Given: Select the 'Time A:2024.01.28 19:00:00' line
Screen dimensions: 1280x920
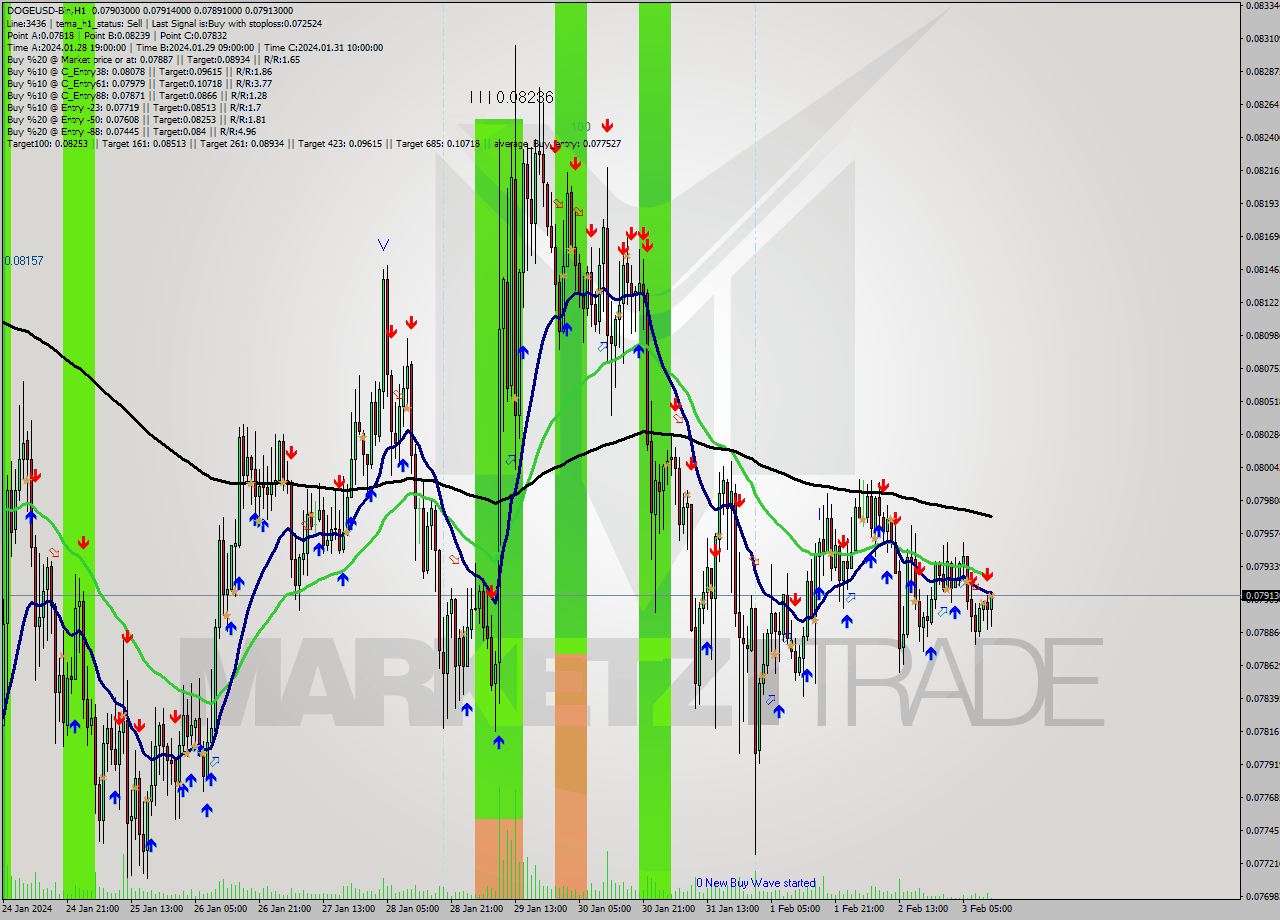Looking at the screenshot, I should [x=194, y=47].
